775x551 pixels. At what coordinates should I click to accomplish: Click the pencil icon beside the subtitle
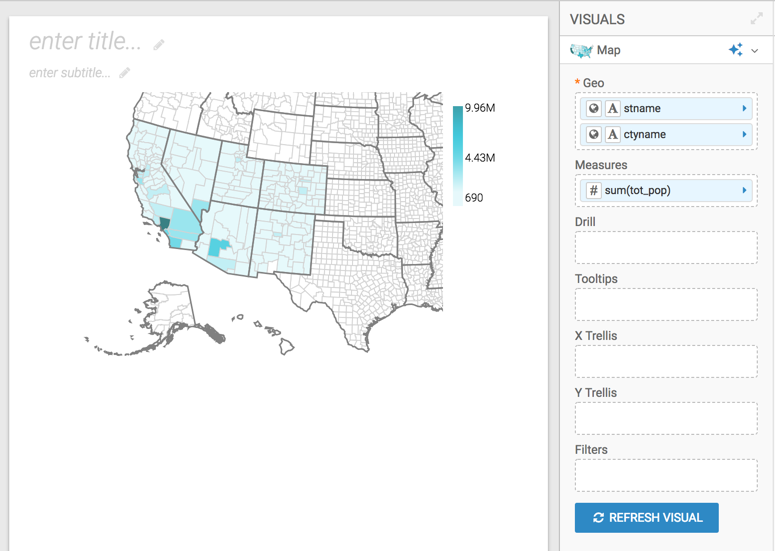(x=125, y=73)
